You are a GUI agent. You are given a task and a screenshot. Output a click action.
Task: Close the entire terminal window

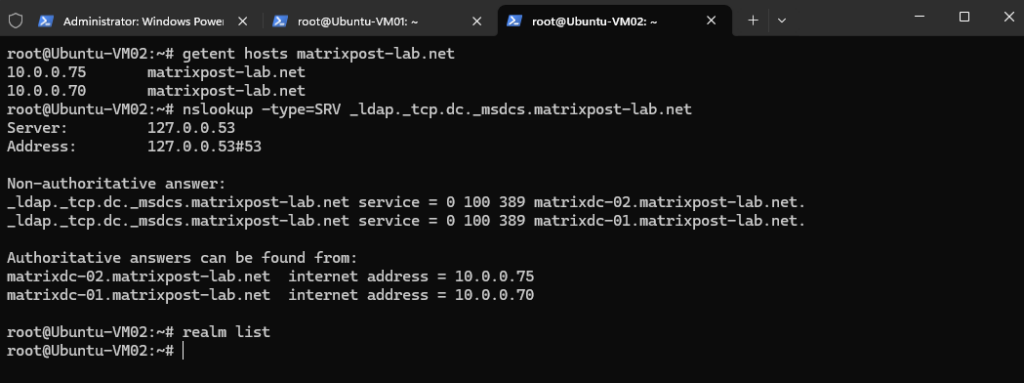[x=1008, y=18]
